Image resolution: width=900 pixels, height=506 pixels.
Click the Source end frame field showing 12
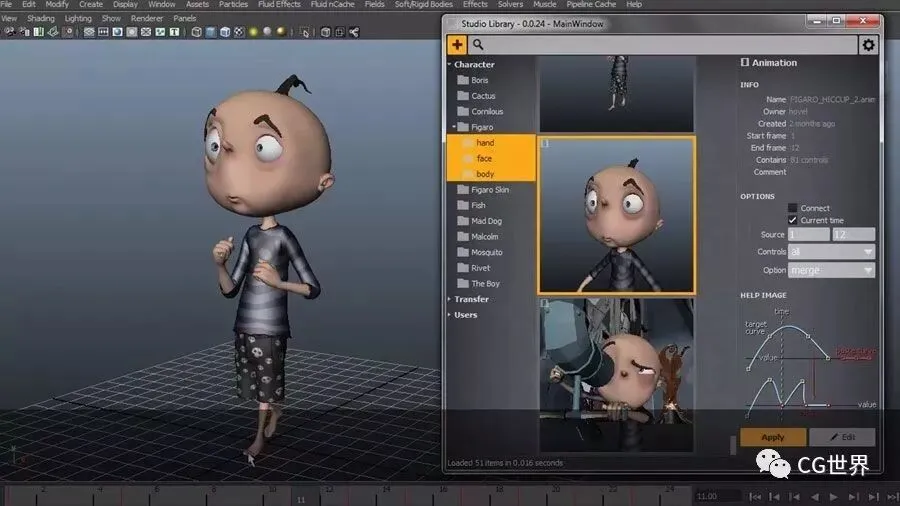[x=854, y=234]
